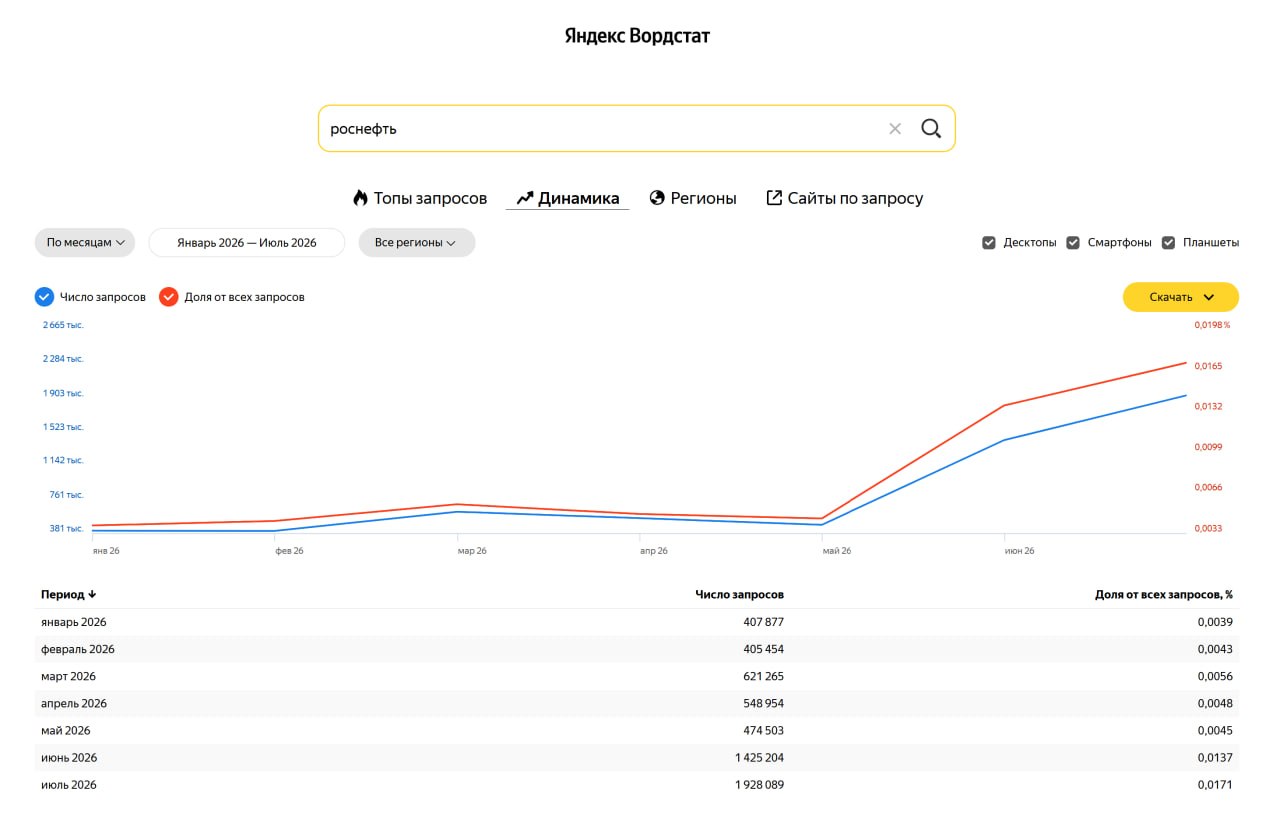Clear the search query with the X icon
This screenshot has width=1280, height=815.
pos(895,128)
